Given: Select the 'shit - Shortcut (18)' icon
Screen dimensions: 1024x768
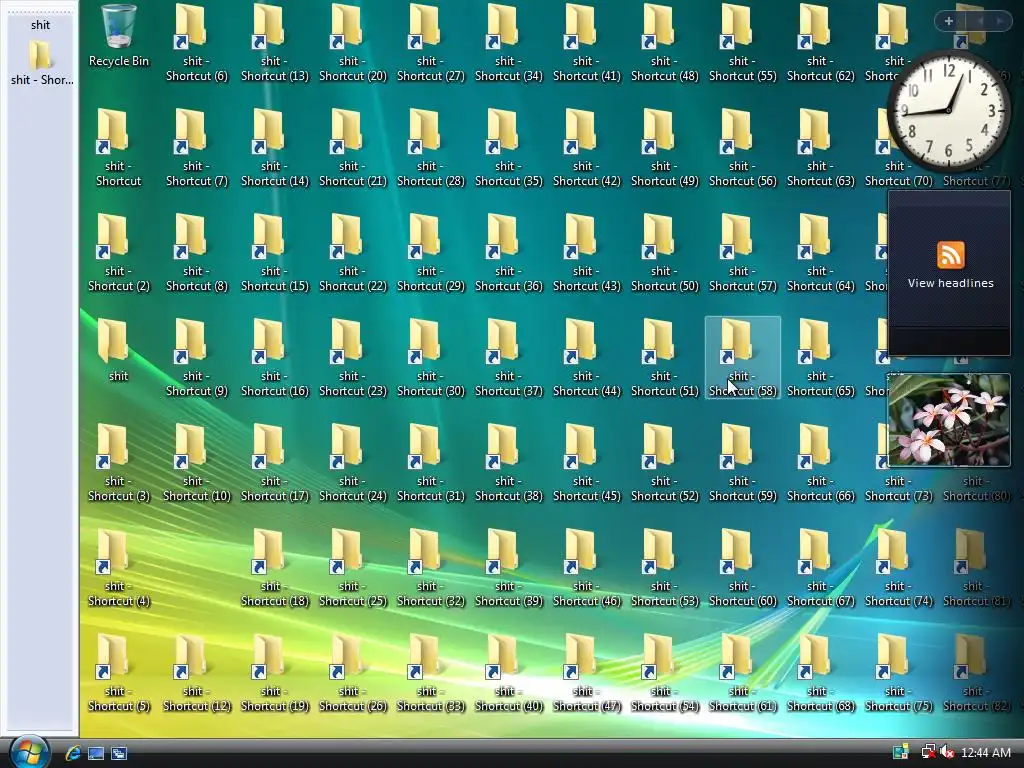Looking at the screenshot, I should pos(274,568).
